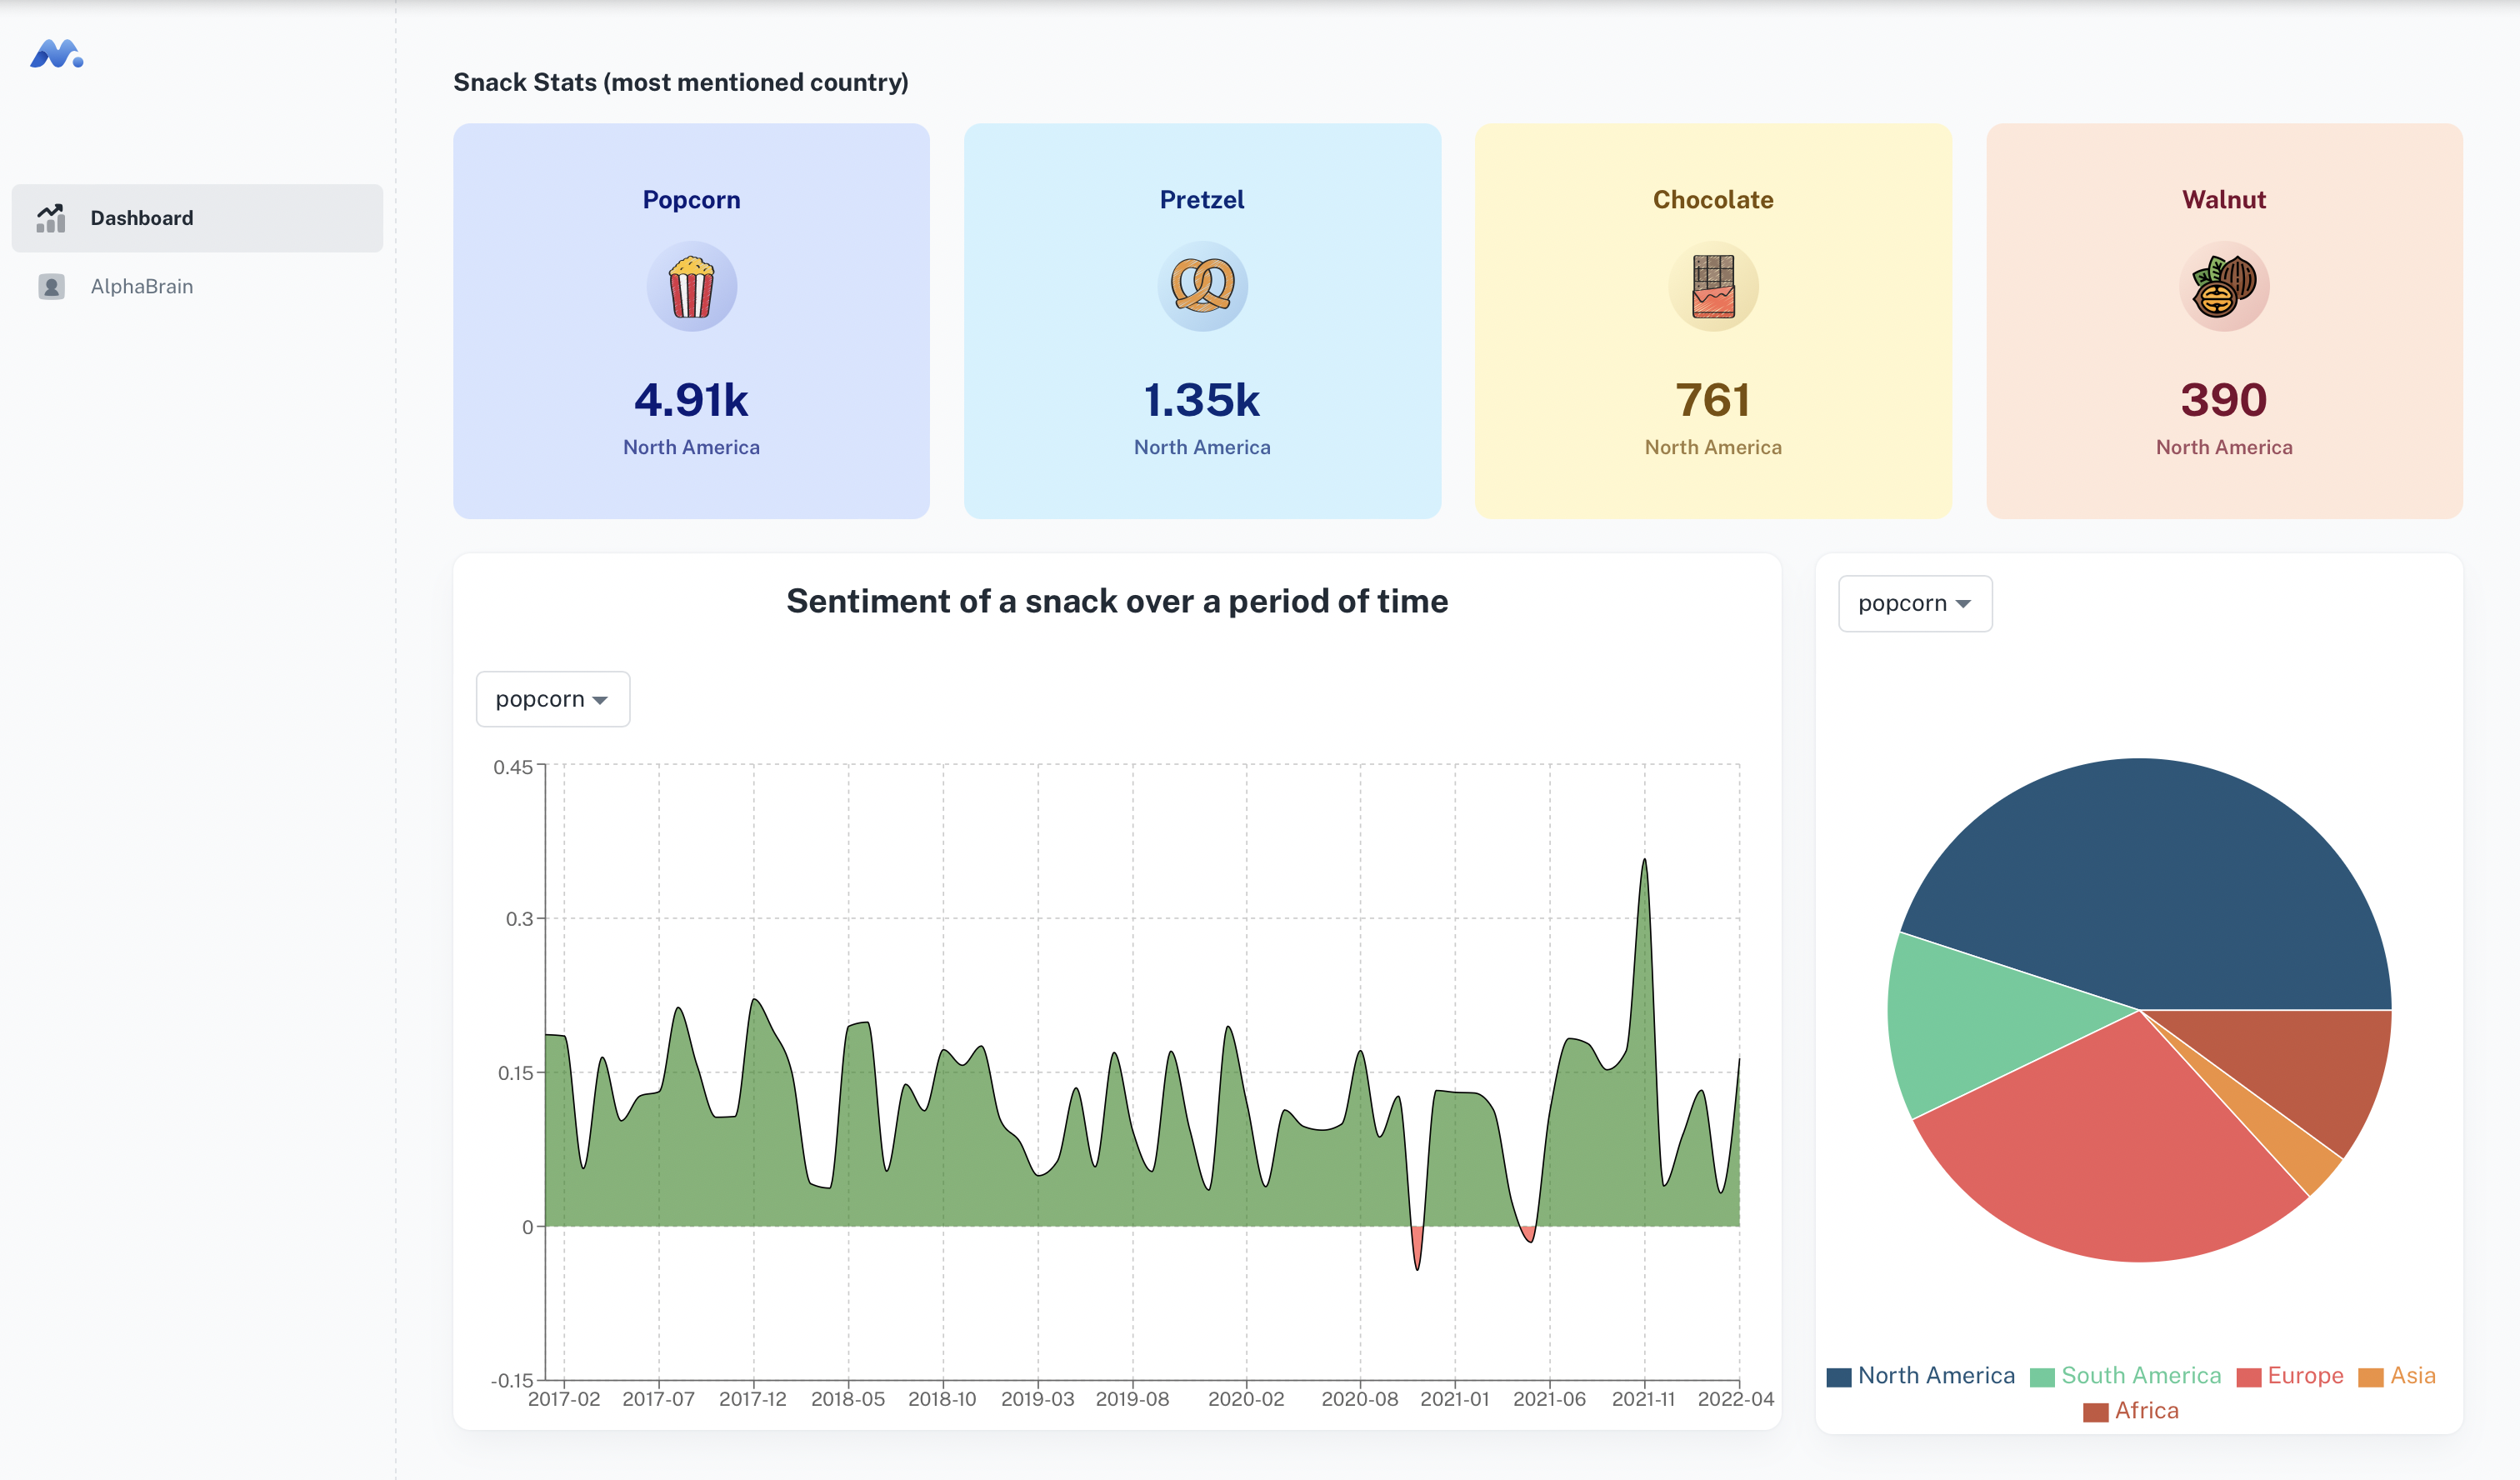Image resolution: width=2520 pixels, height=1480 pixels.
Task: Toggle the South America legend swatch
Action: (x=2041, y=1377)
